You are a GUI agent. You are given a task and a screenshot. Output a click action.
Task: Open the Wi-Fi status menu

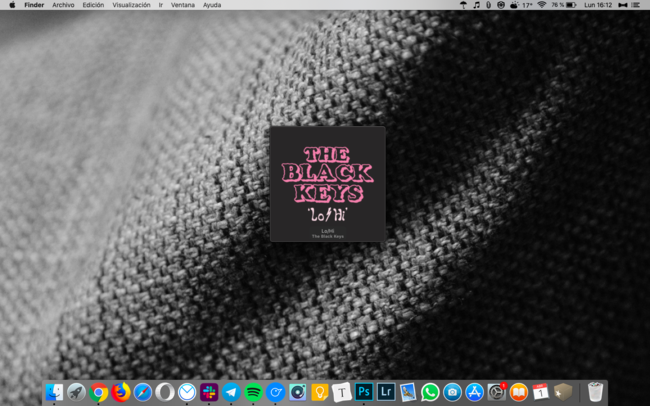541,5
